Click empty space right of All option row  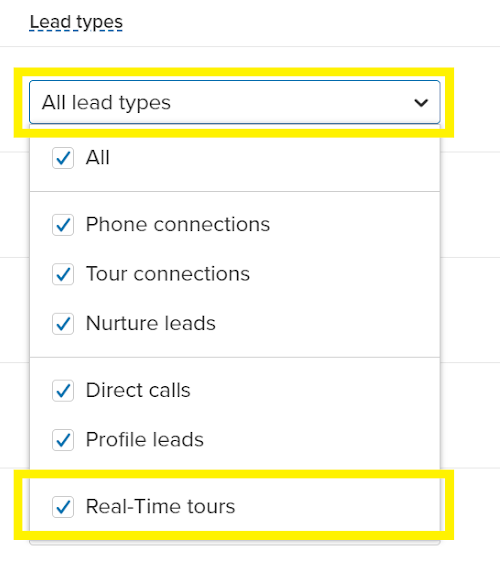tap(272, 158)
